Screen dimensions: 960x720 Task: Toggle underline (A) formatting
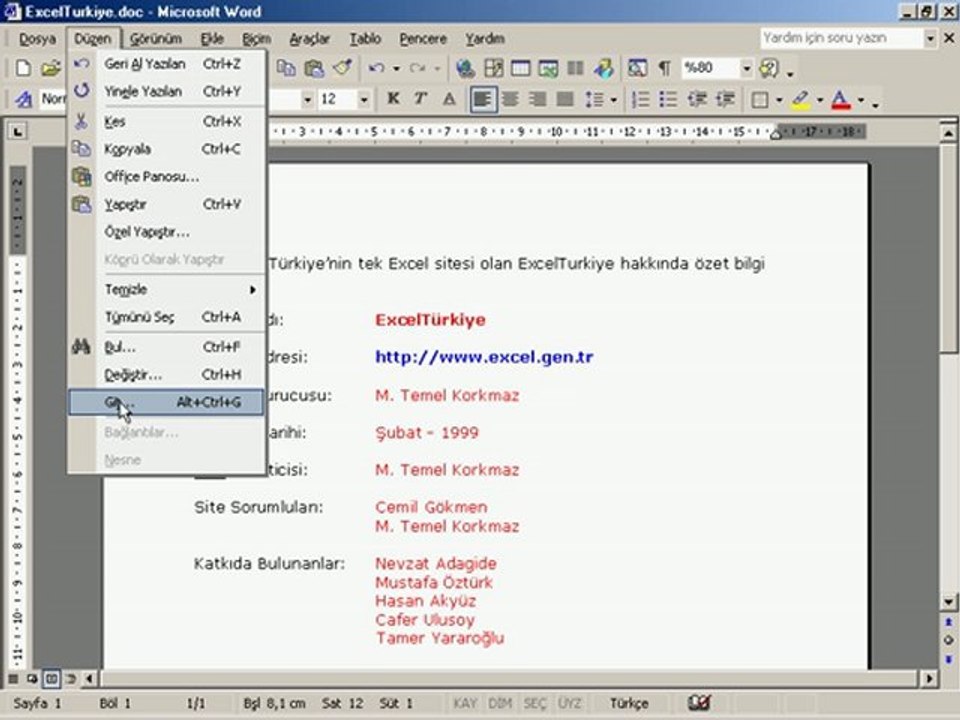click(449, 99)
